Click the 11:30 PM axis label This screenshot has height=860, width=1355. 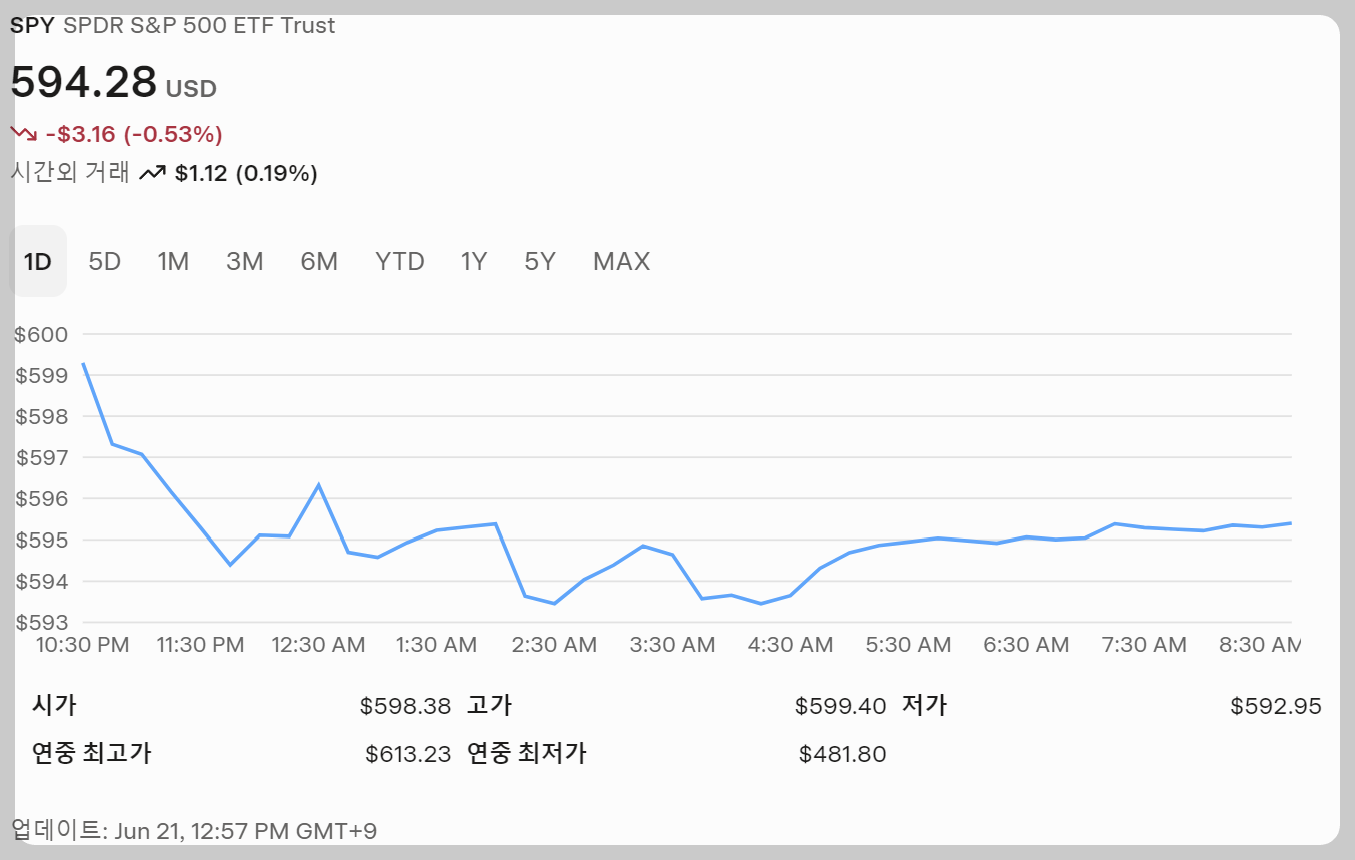[201, 645]
